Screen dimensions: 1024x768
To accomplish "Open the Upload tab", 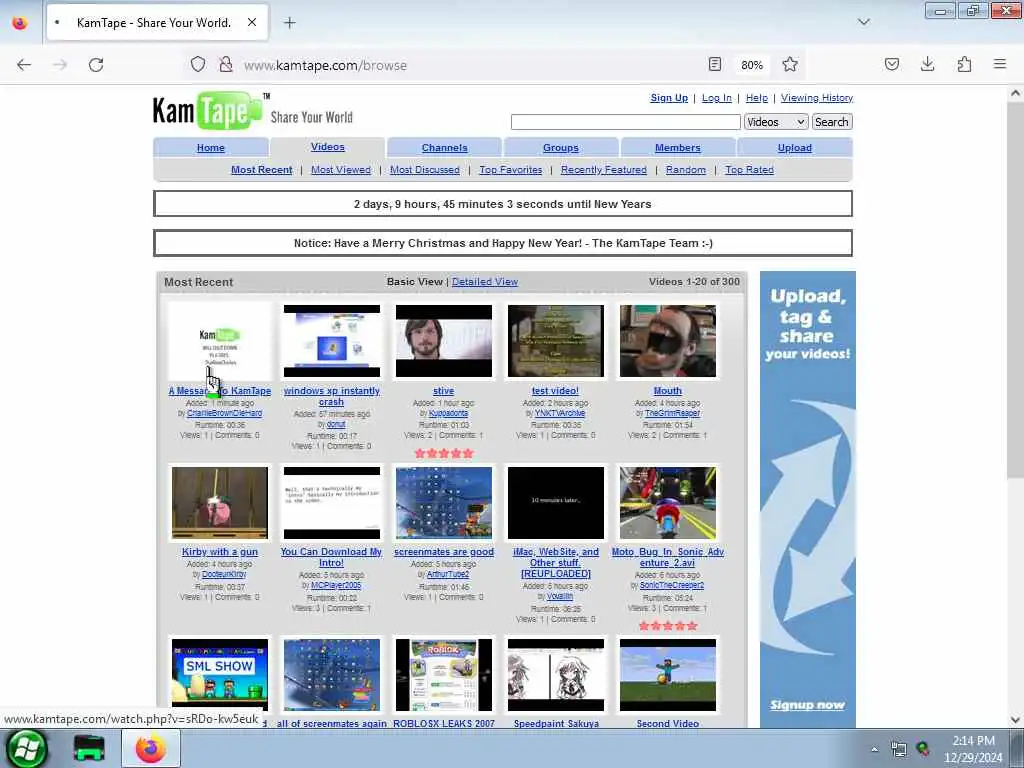I will [x=795, y=148].
